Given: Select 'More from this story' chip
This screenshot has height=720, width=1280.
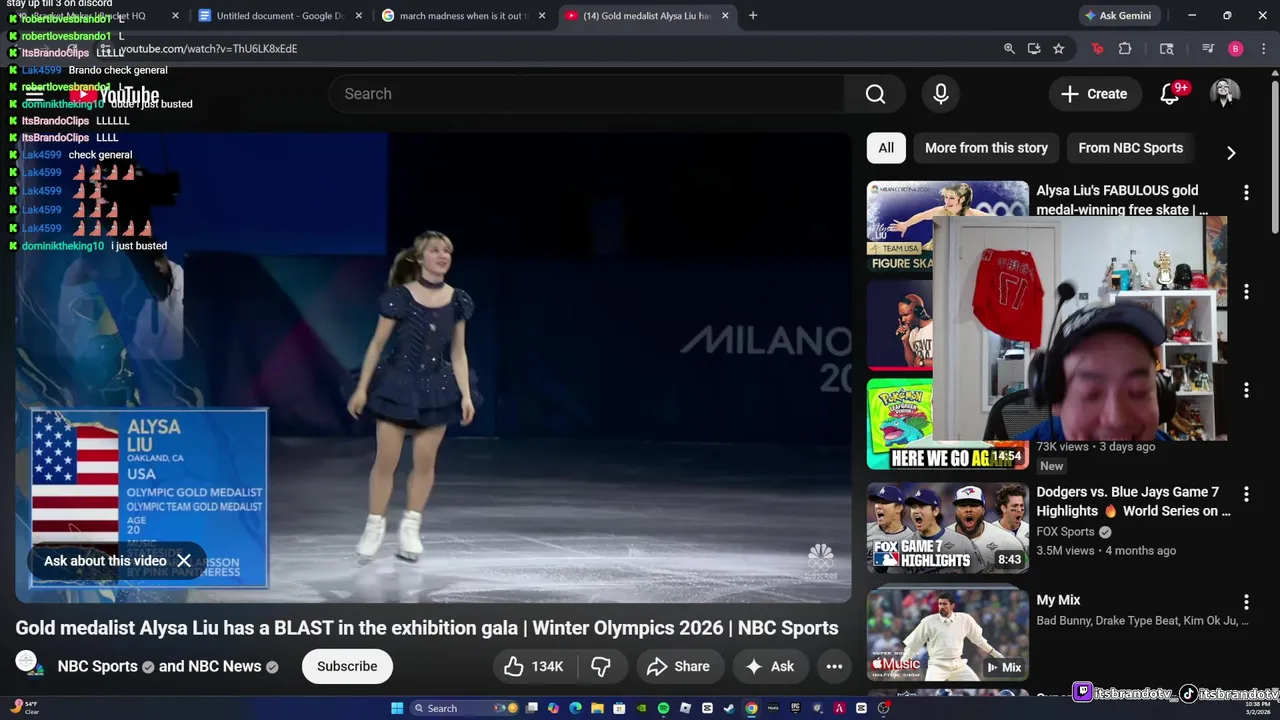Looking at the screenshot, I should coord(986,148).
